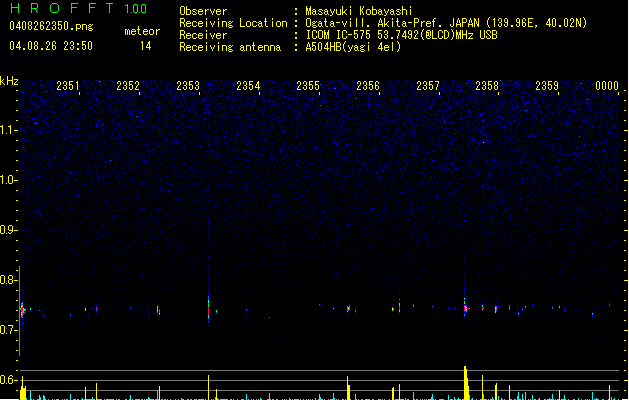
Task: Click the 'Observer' field label
Action: pyautogui.click(x=203, y=11)
